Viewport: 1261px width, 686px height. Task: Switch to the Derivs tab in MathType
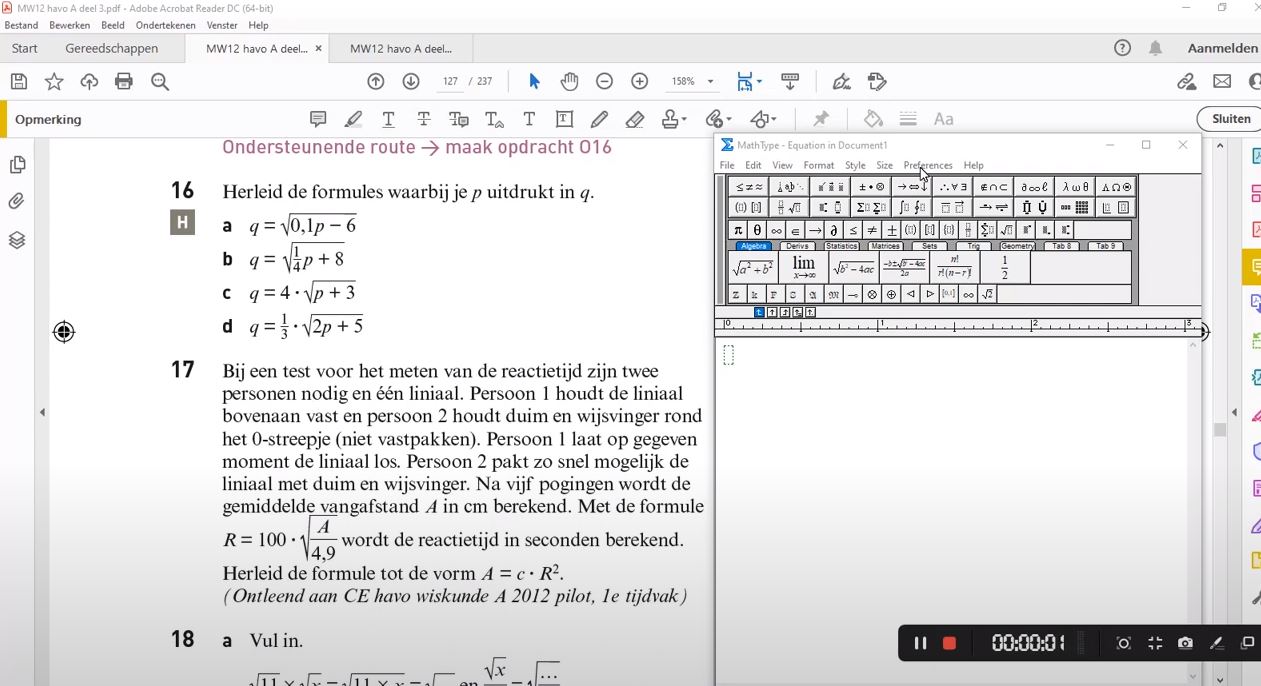pyautogui.click(x=797, y=246)
